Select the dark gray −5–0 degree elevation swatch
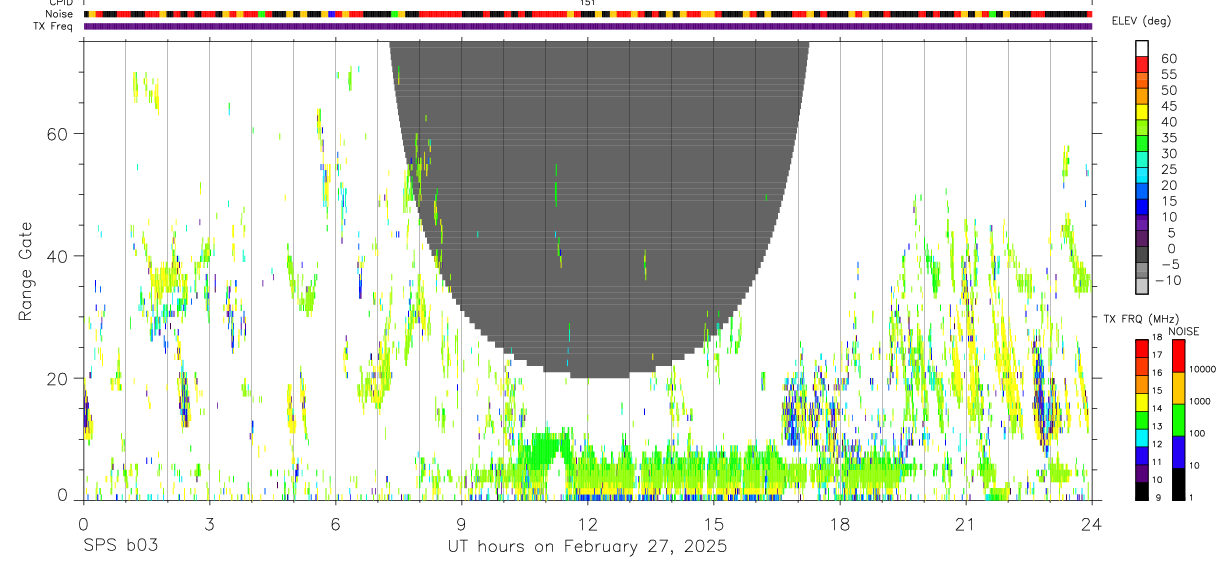 pyautogui.click(x=1142, y=256)
